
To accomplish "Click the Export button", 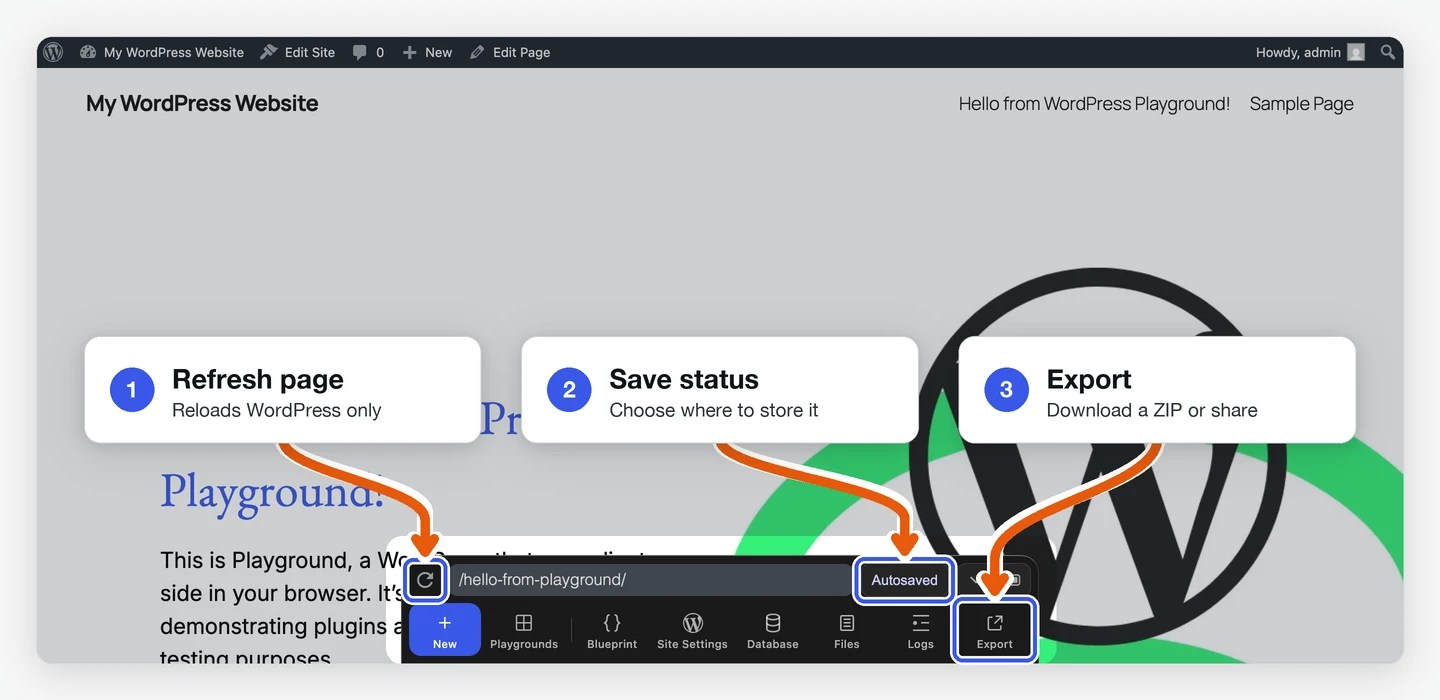I will (995, 631).
